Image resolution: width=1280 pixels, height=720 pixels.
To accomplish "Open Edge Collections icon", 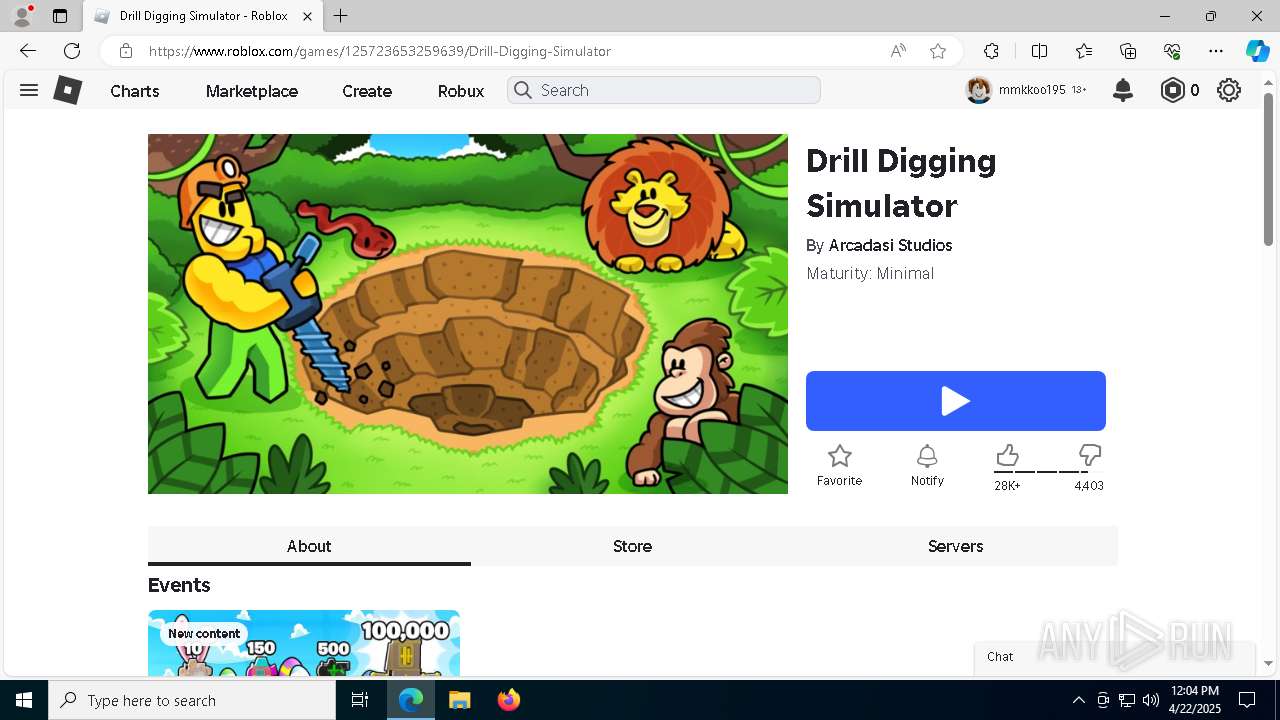I will pyautogui.click(x=1128, y=51).
